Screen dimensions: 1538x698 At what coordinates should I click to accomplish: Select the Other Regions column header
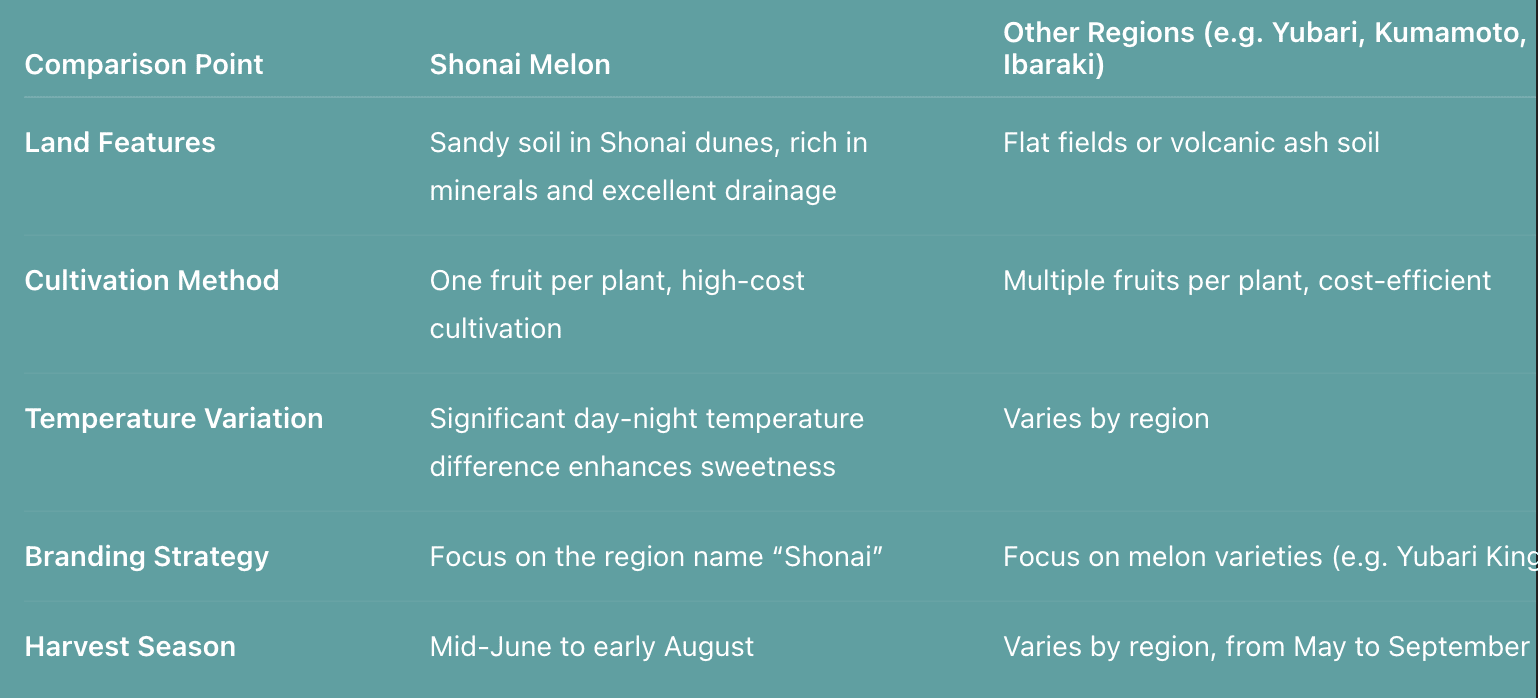click(1266, 49)
